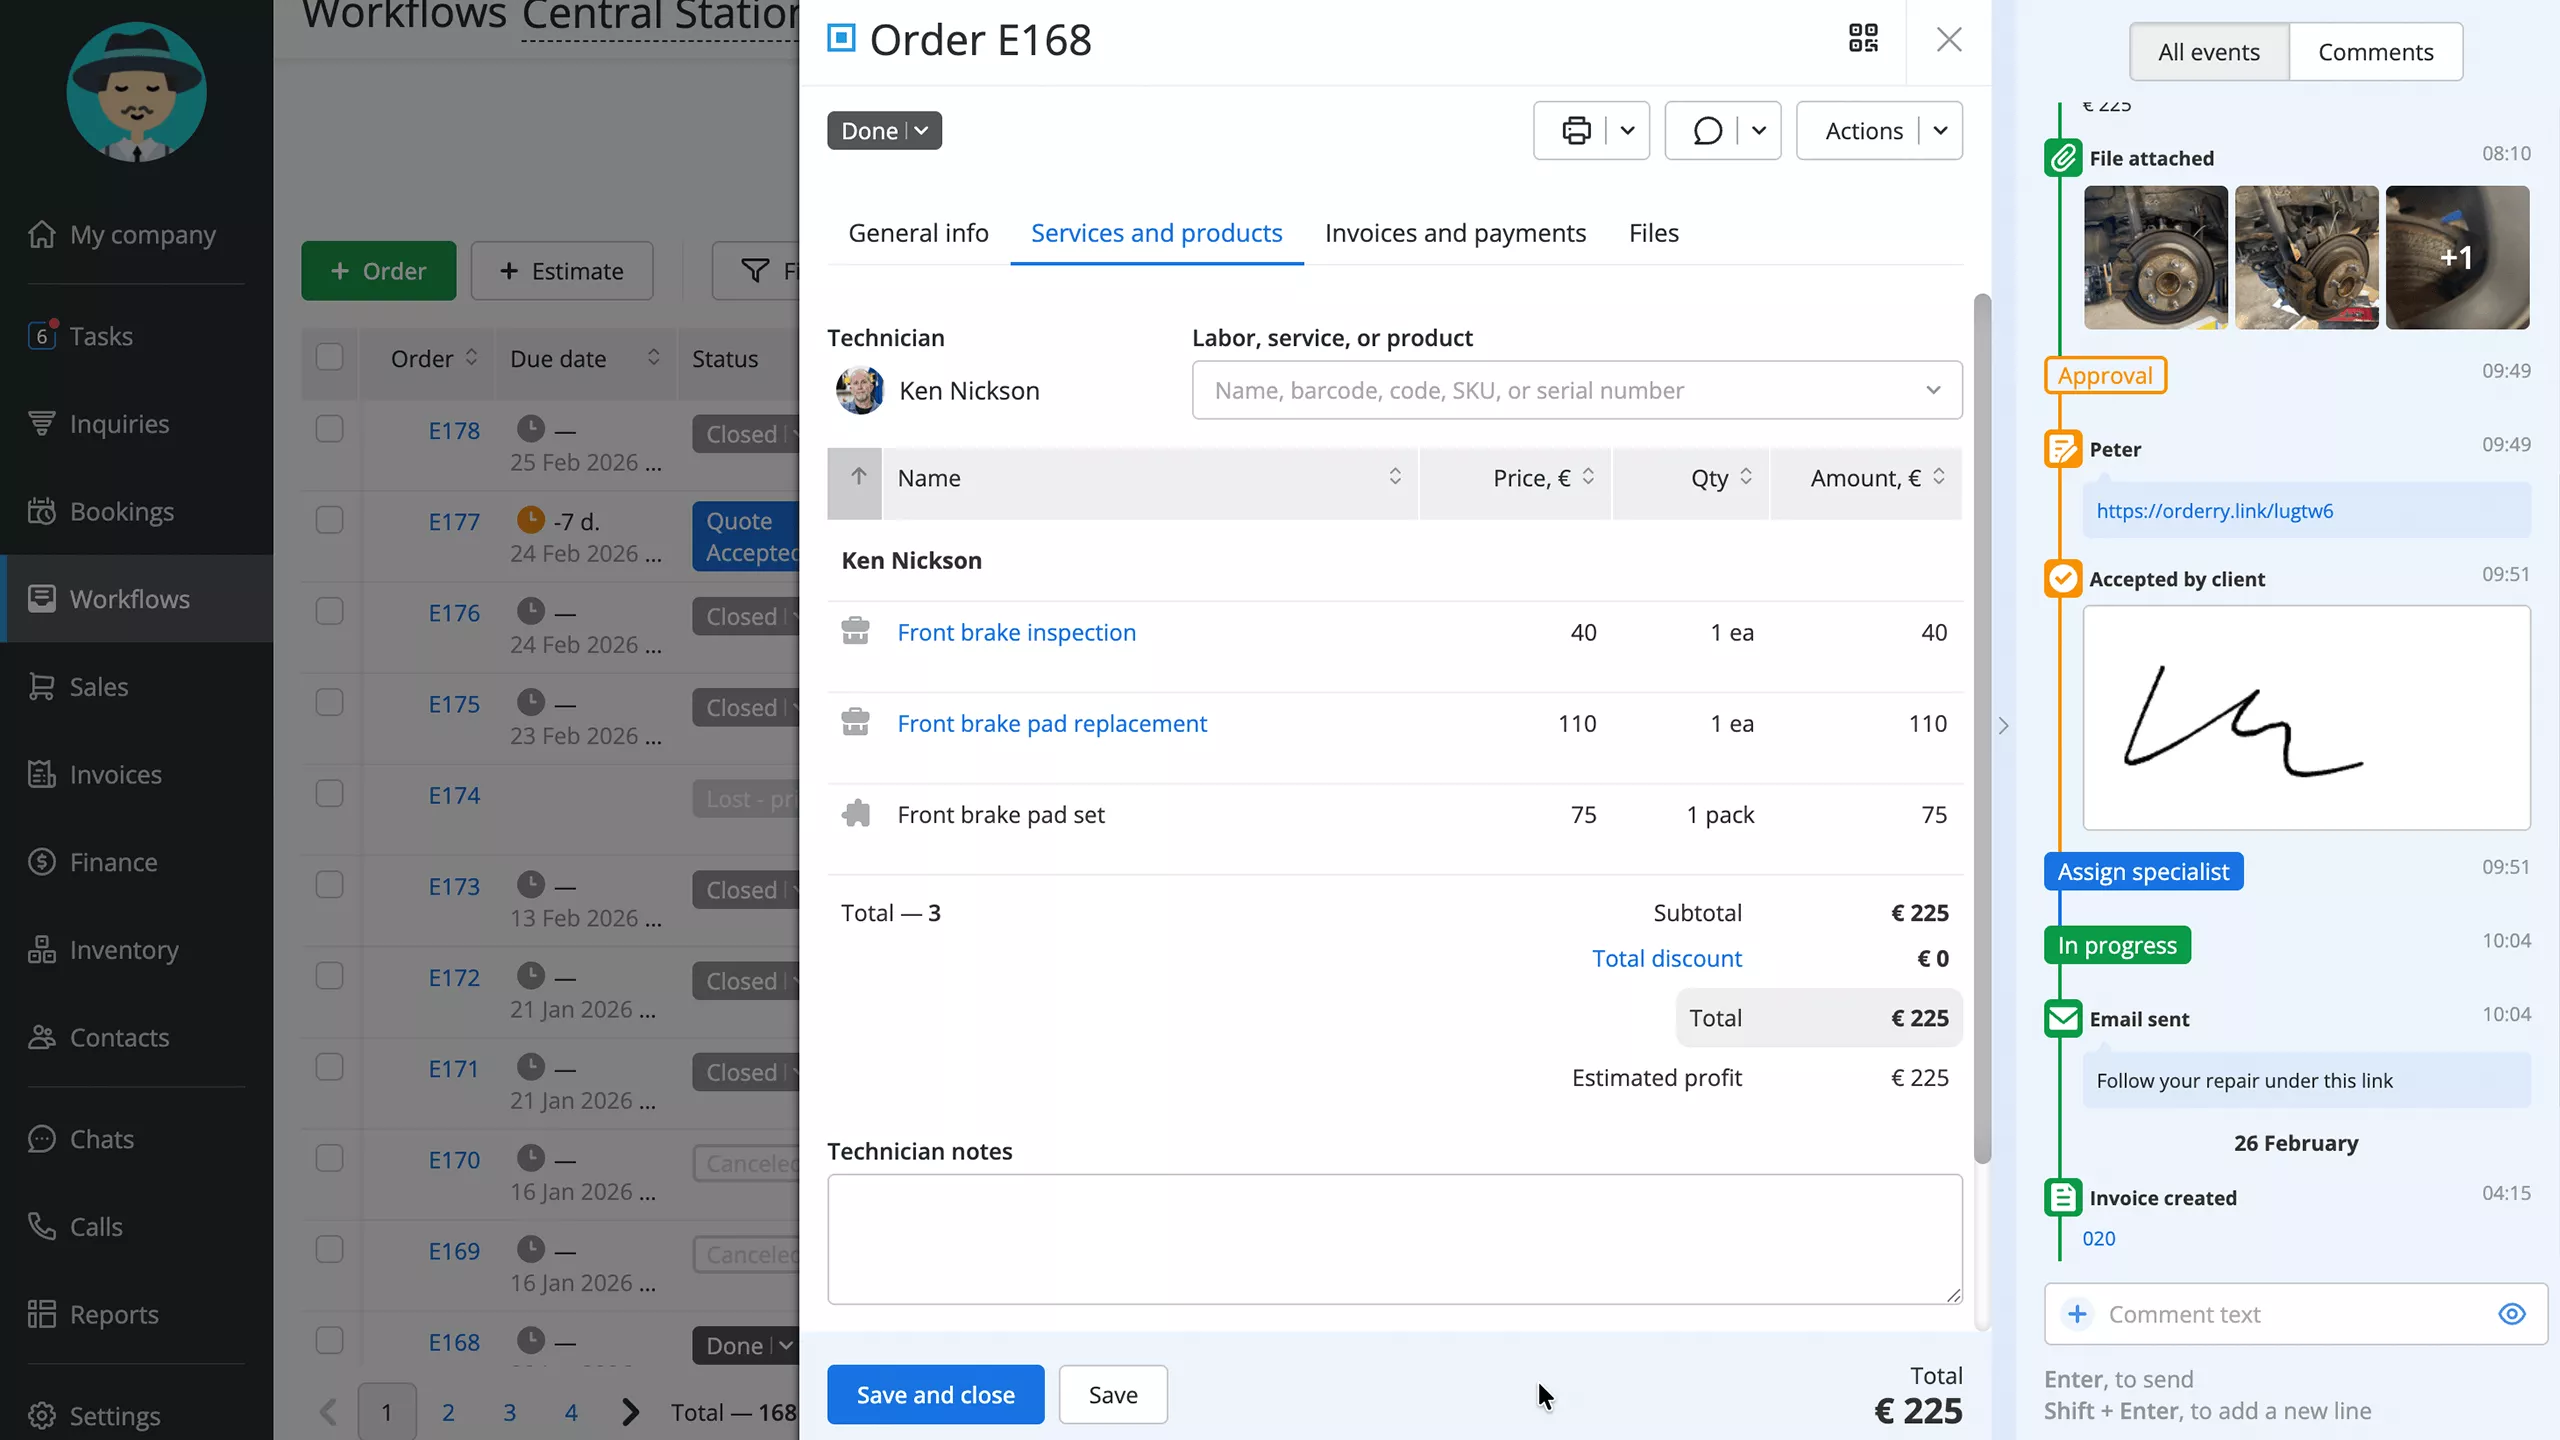The image size is (2560, 1440).
Task: Open the QR code view for Order E168
Action: (x=1863, y=39)
